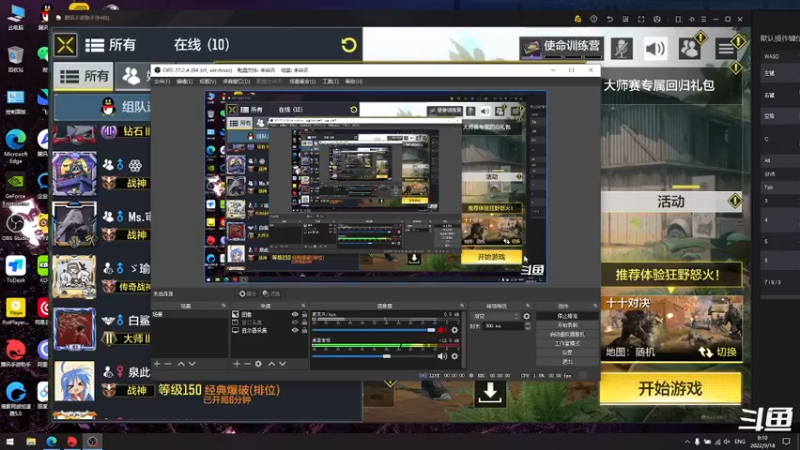
Task: Click 切换 to switch game mode
Action: [x=717, y=352]
